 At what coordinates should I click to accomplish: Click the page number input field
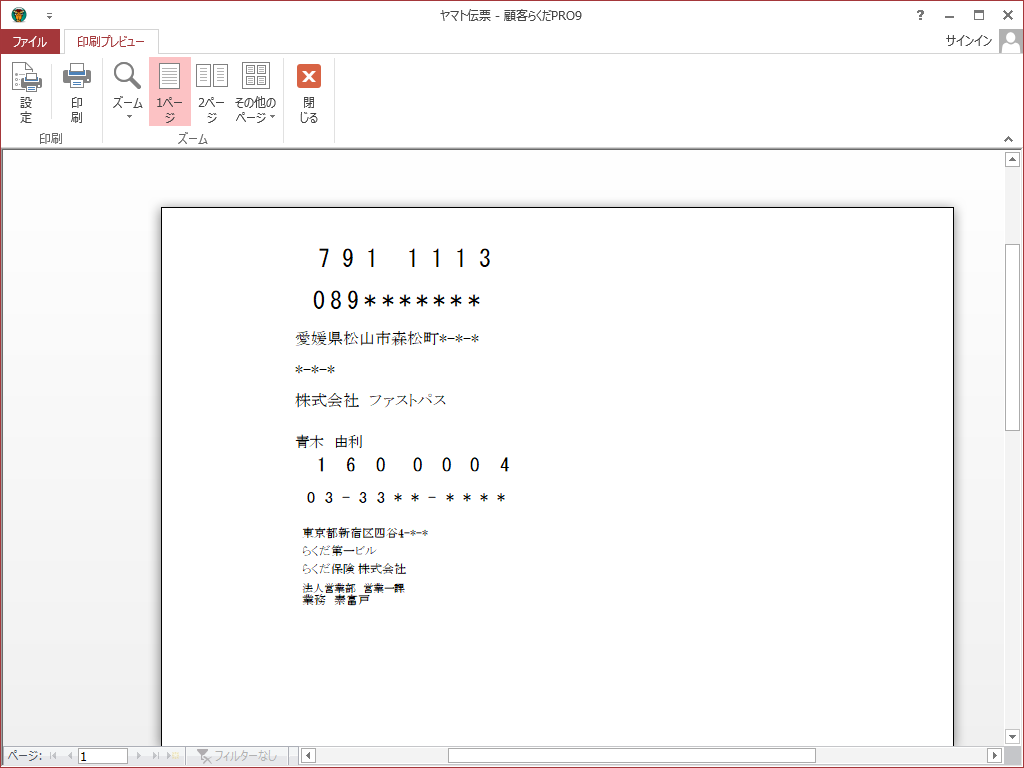point(103,756)
